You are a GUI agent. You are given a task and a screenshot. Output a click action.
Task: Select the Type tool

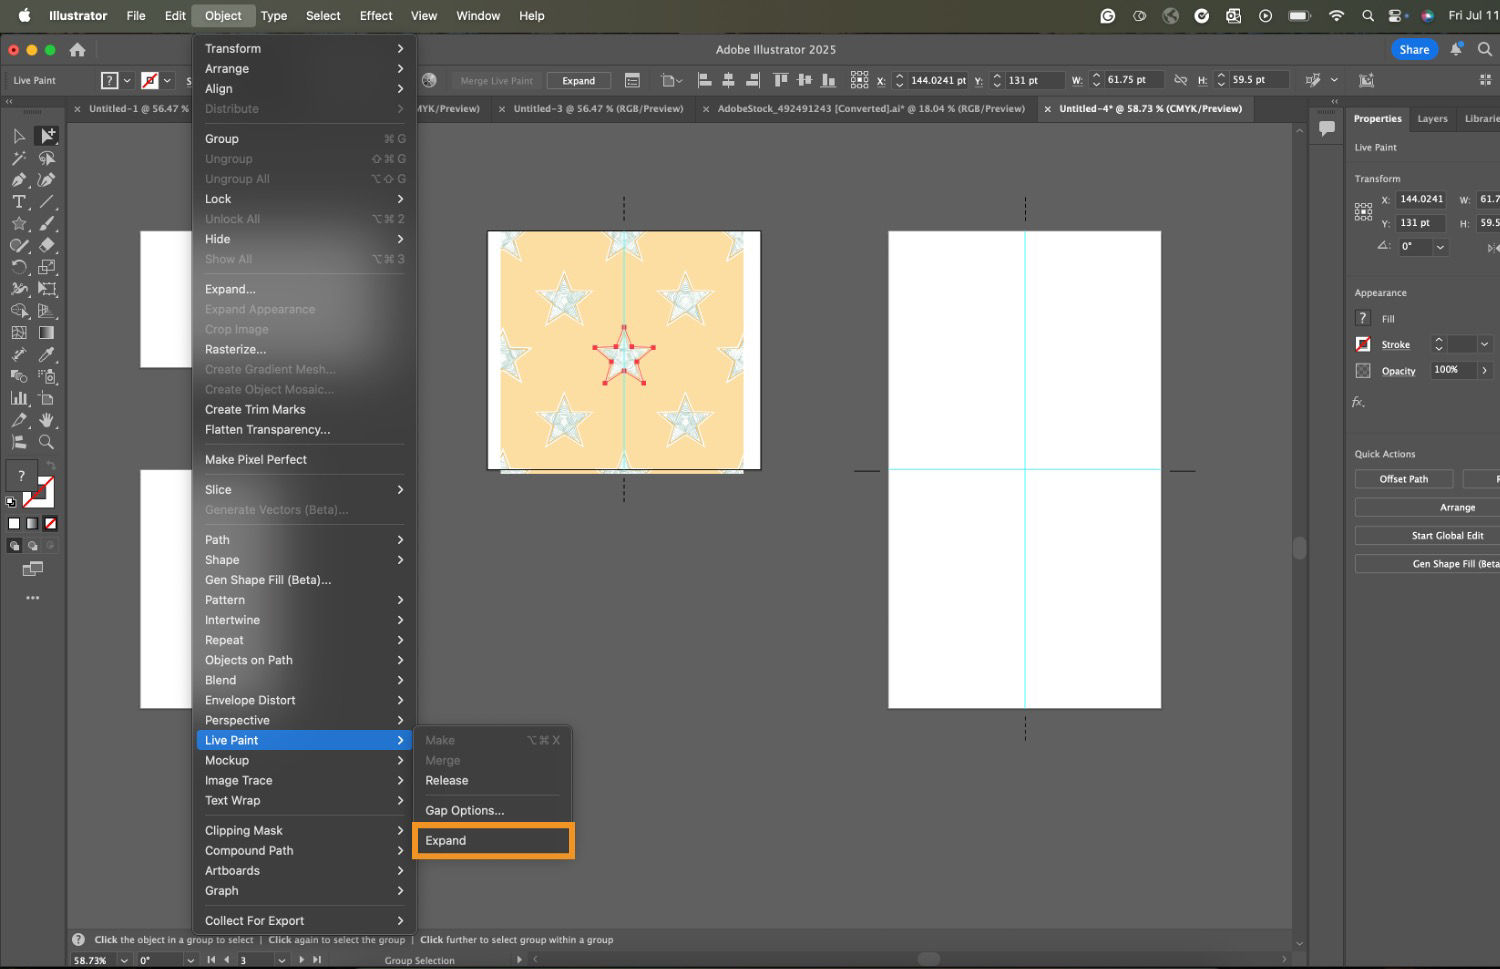pos(18,201)
